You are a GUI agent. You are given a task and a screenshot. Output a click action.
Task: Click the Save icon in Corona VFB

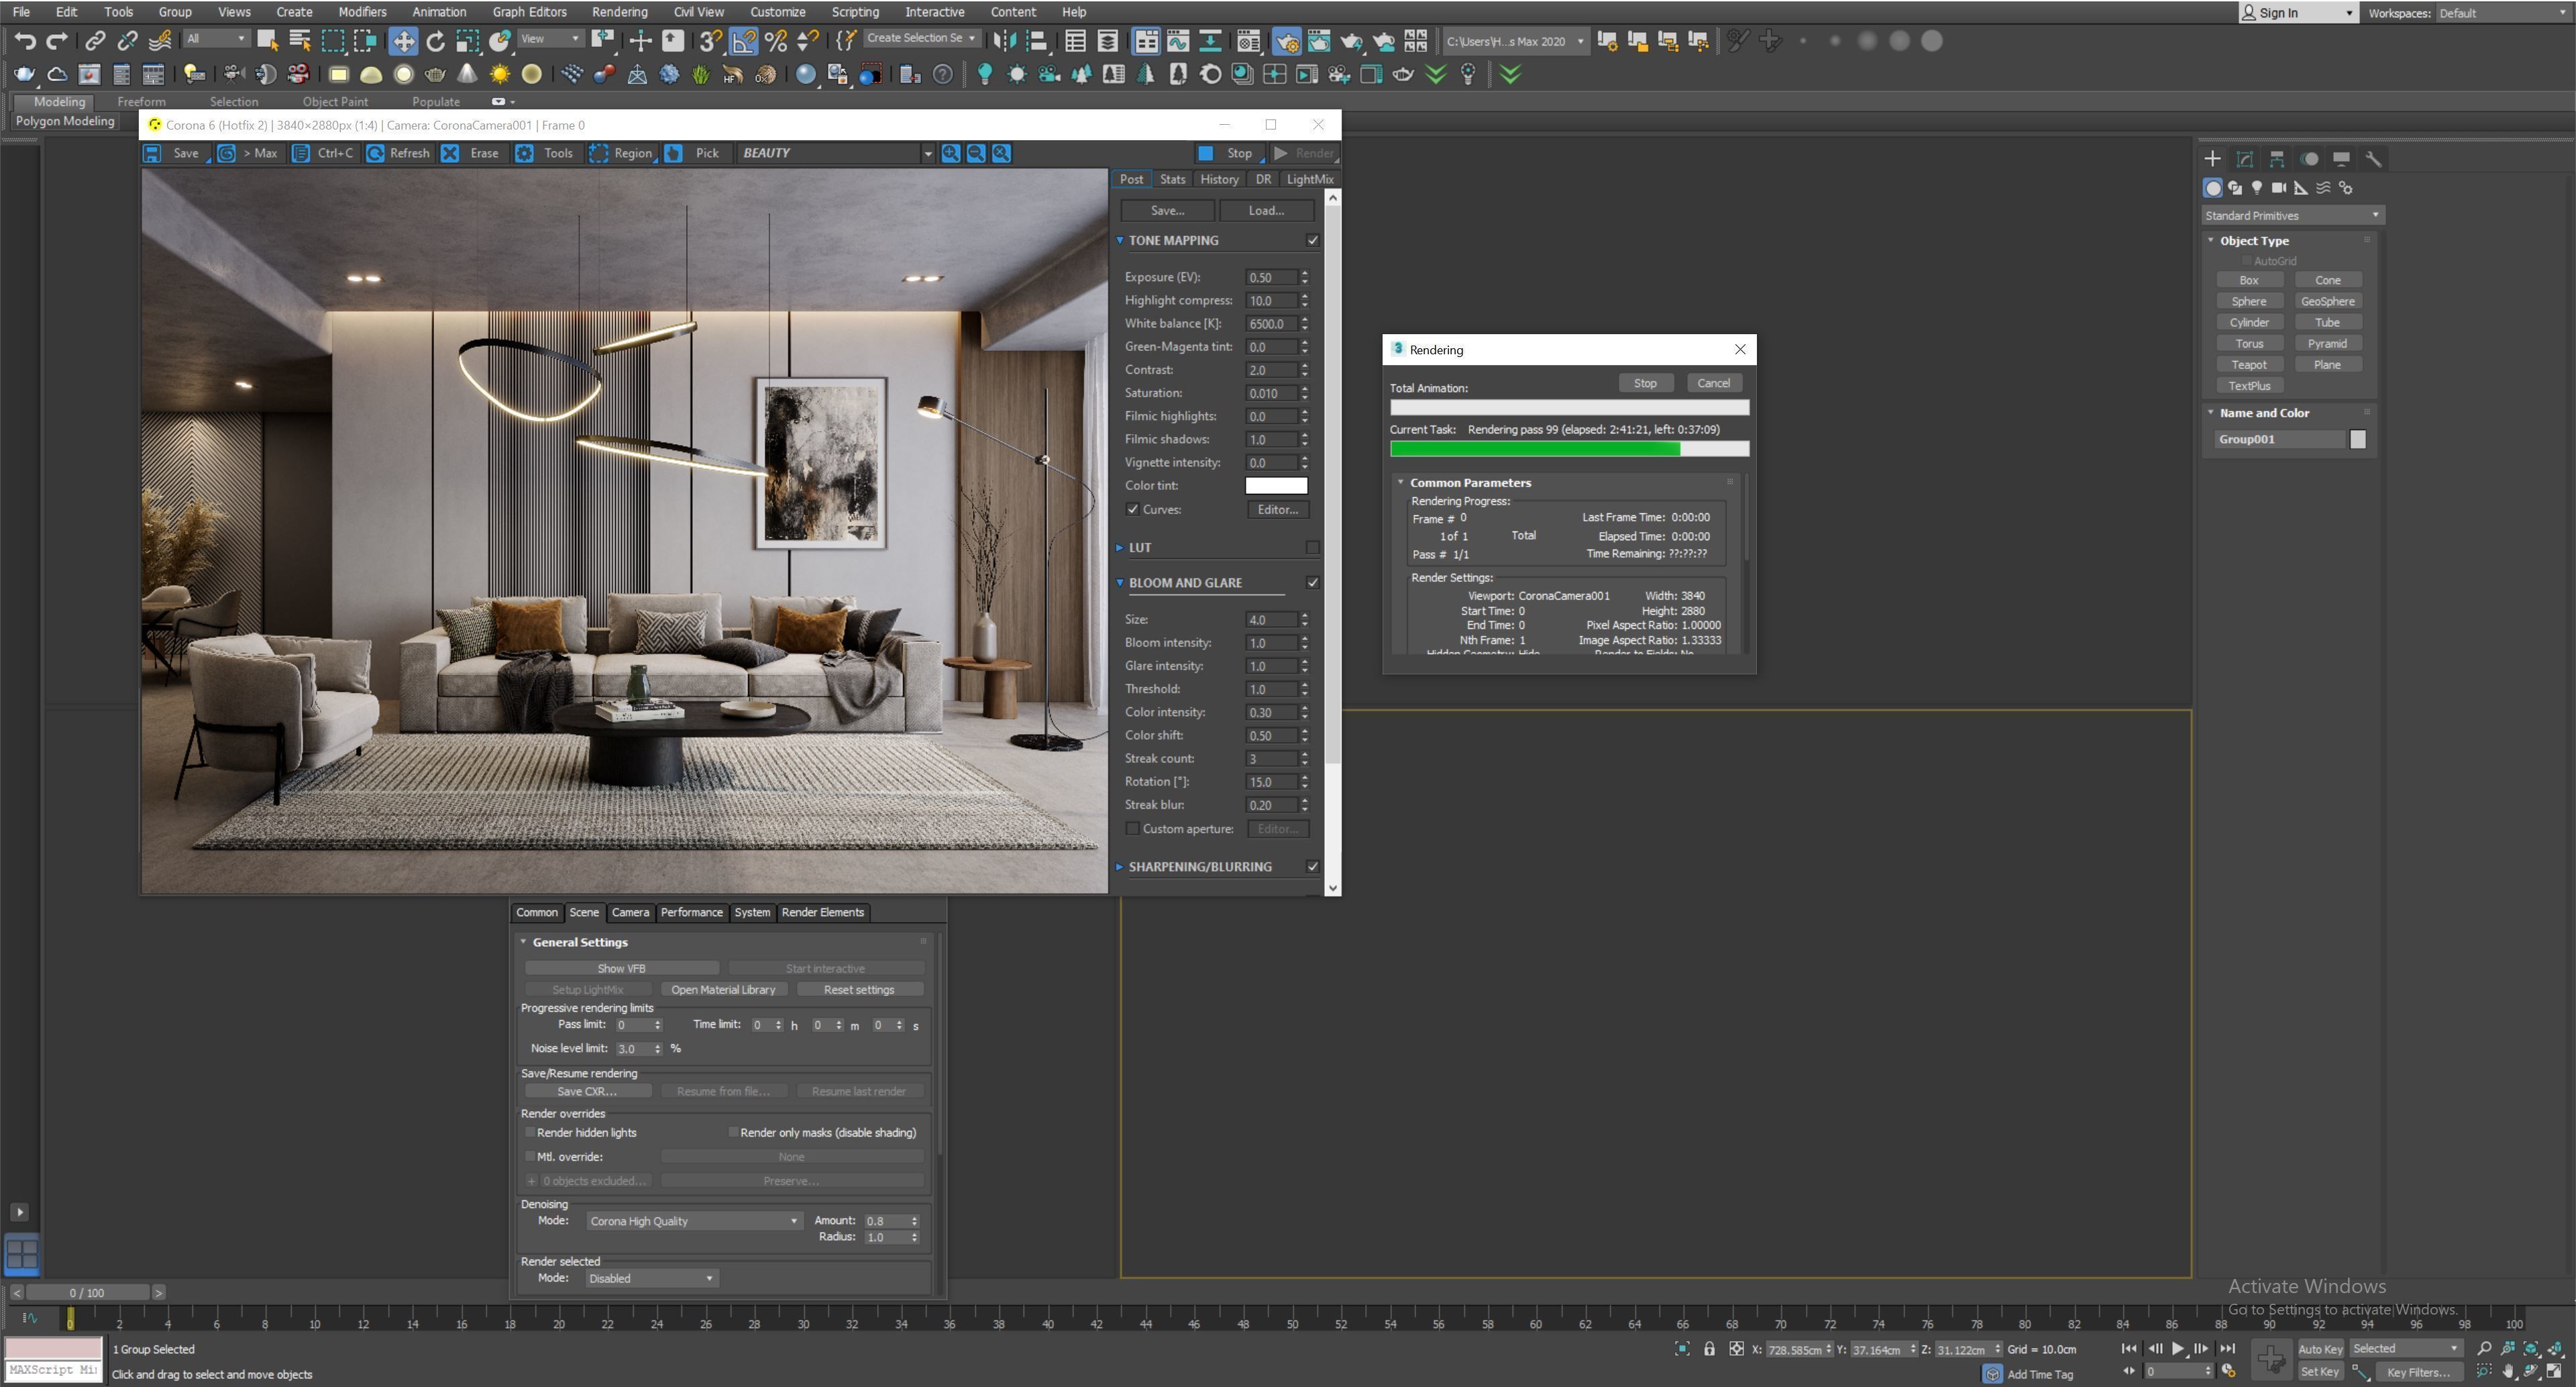click(151, 153)
